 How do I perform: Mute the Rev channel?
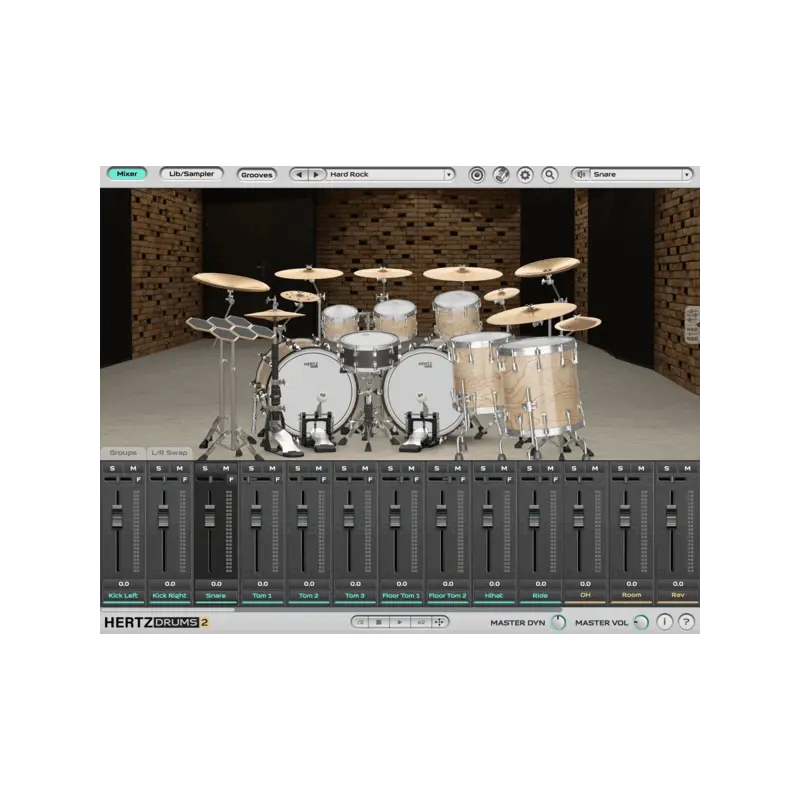687,468
